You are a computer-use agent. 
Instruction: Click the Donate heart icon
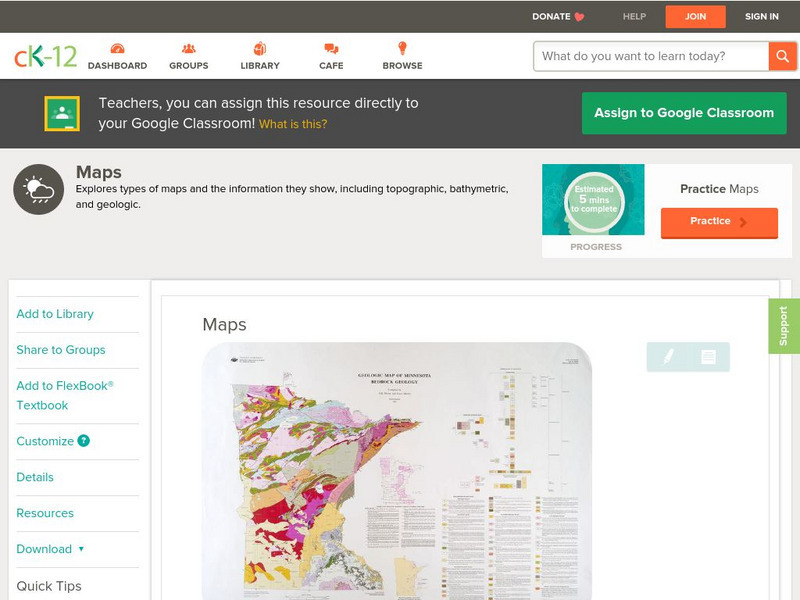click(x=579, y=17)
